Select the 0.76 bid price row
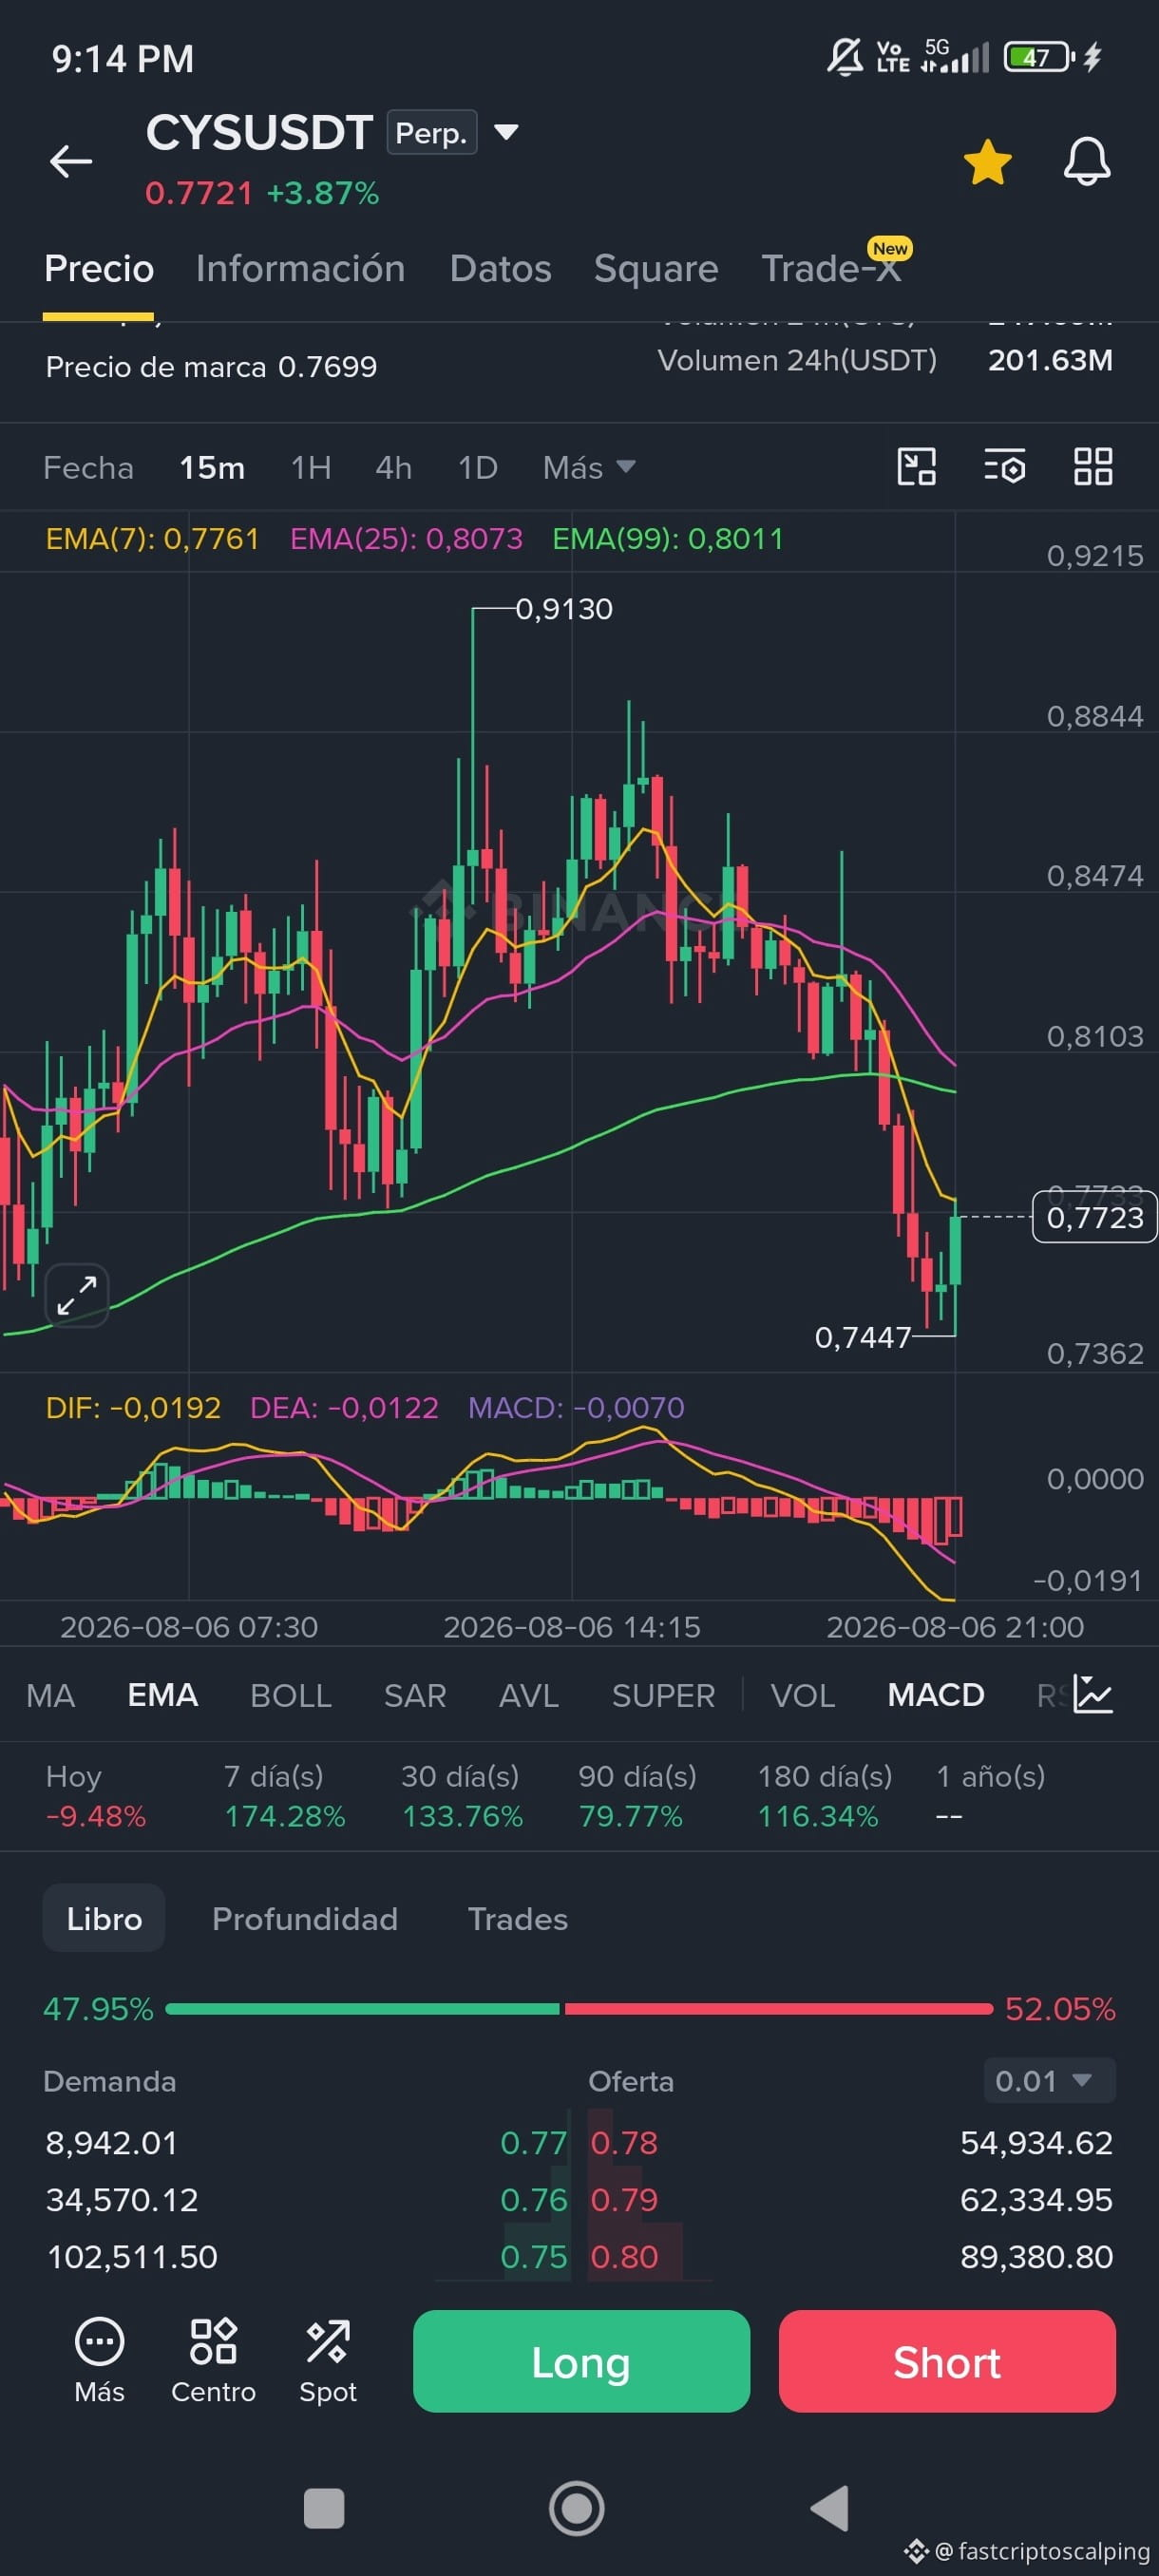The width and height of the screenshot is (1159, 2576). [x=306, y=2199]
